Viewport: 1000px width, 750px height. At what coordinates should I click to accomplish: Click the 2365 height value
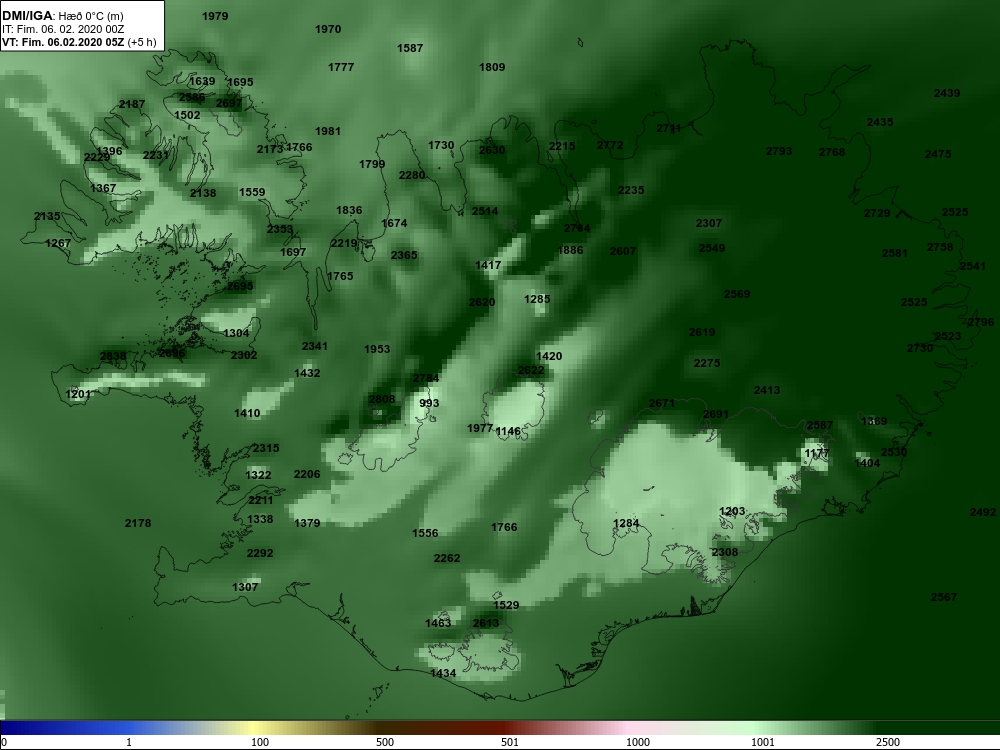pyautogui.click(x=404, y=255)
